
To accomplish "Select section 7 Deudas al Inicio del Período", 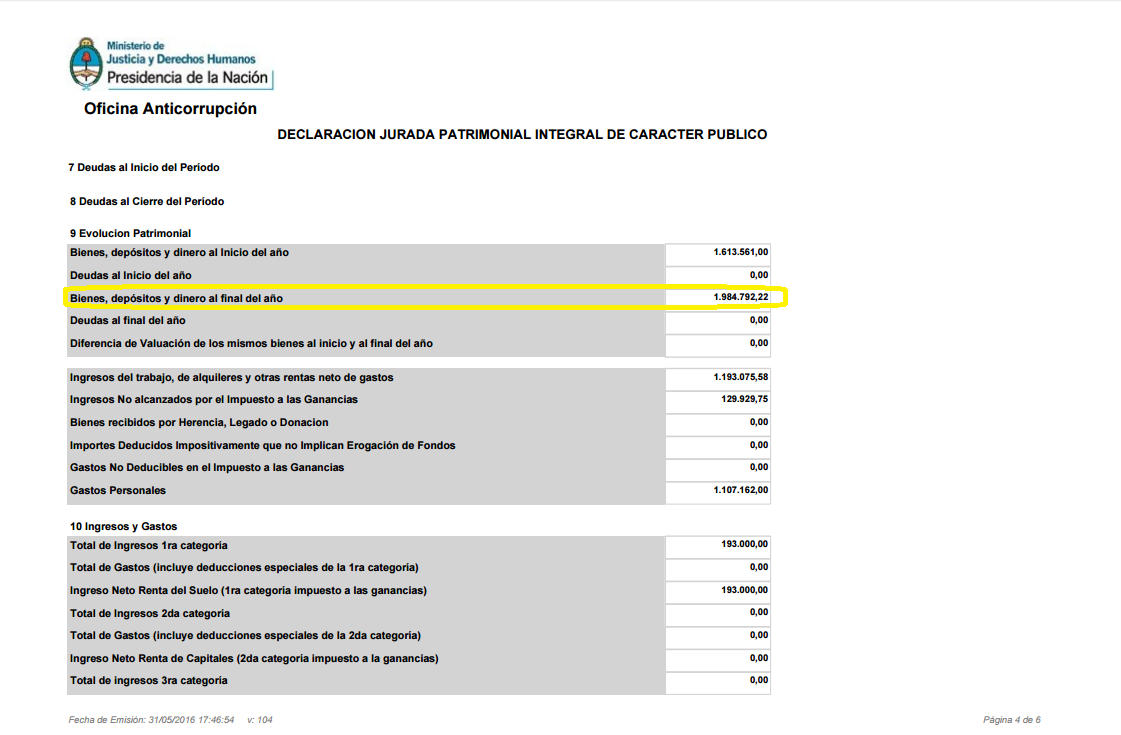I will click(x=144, y=167).
